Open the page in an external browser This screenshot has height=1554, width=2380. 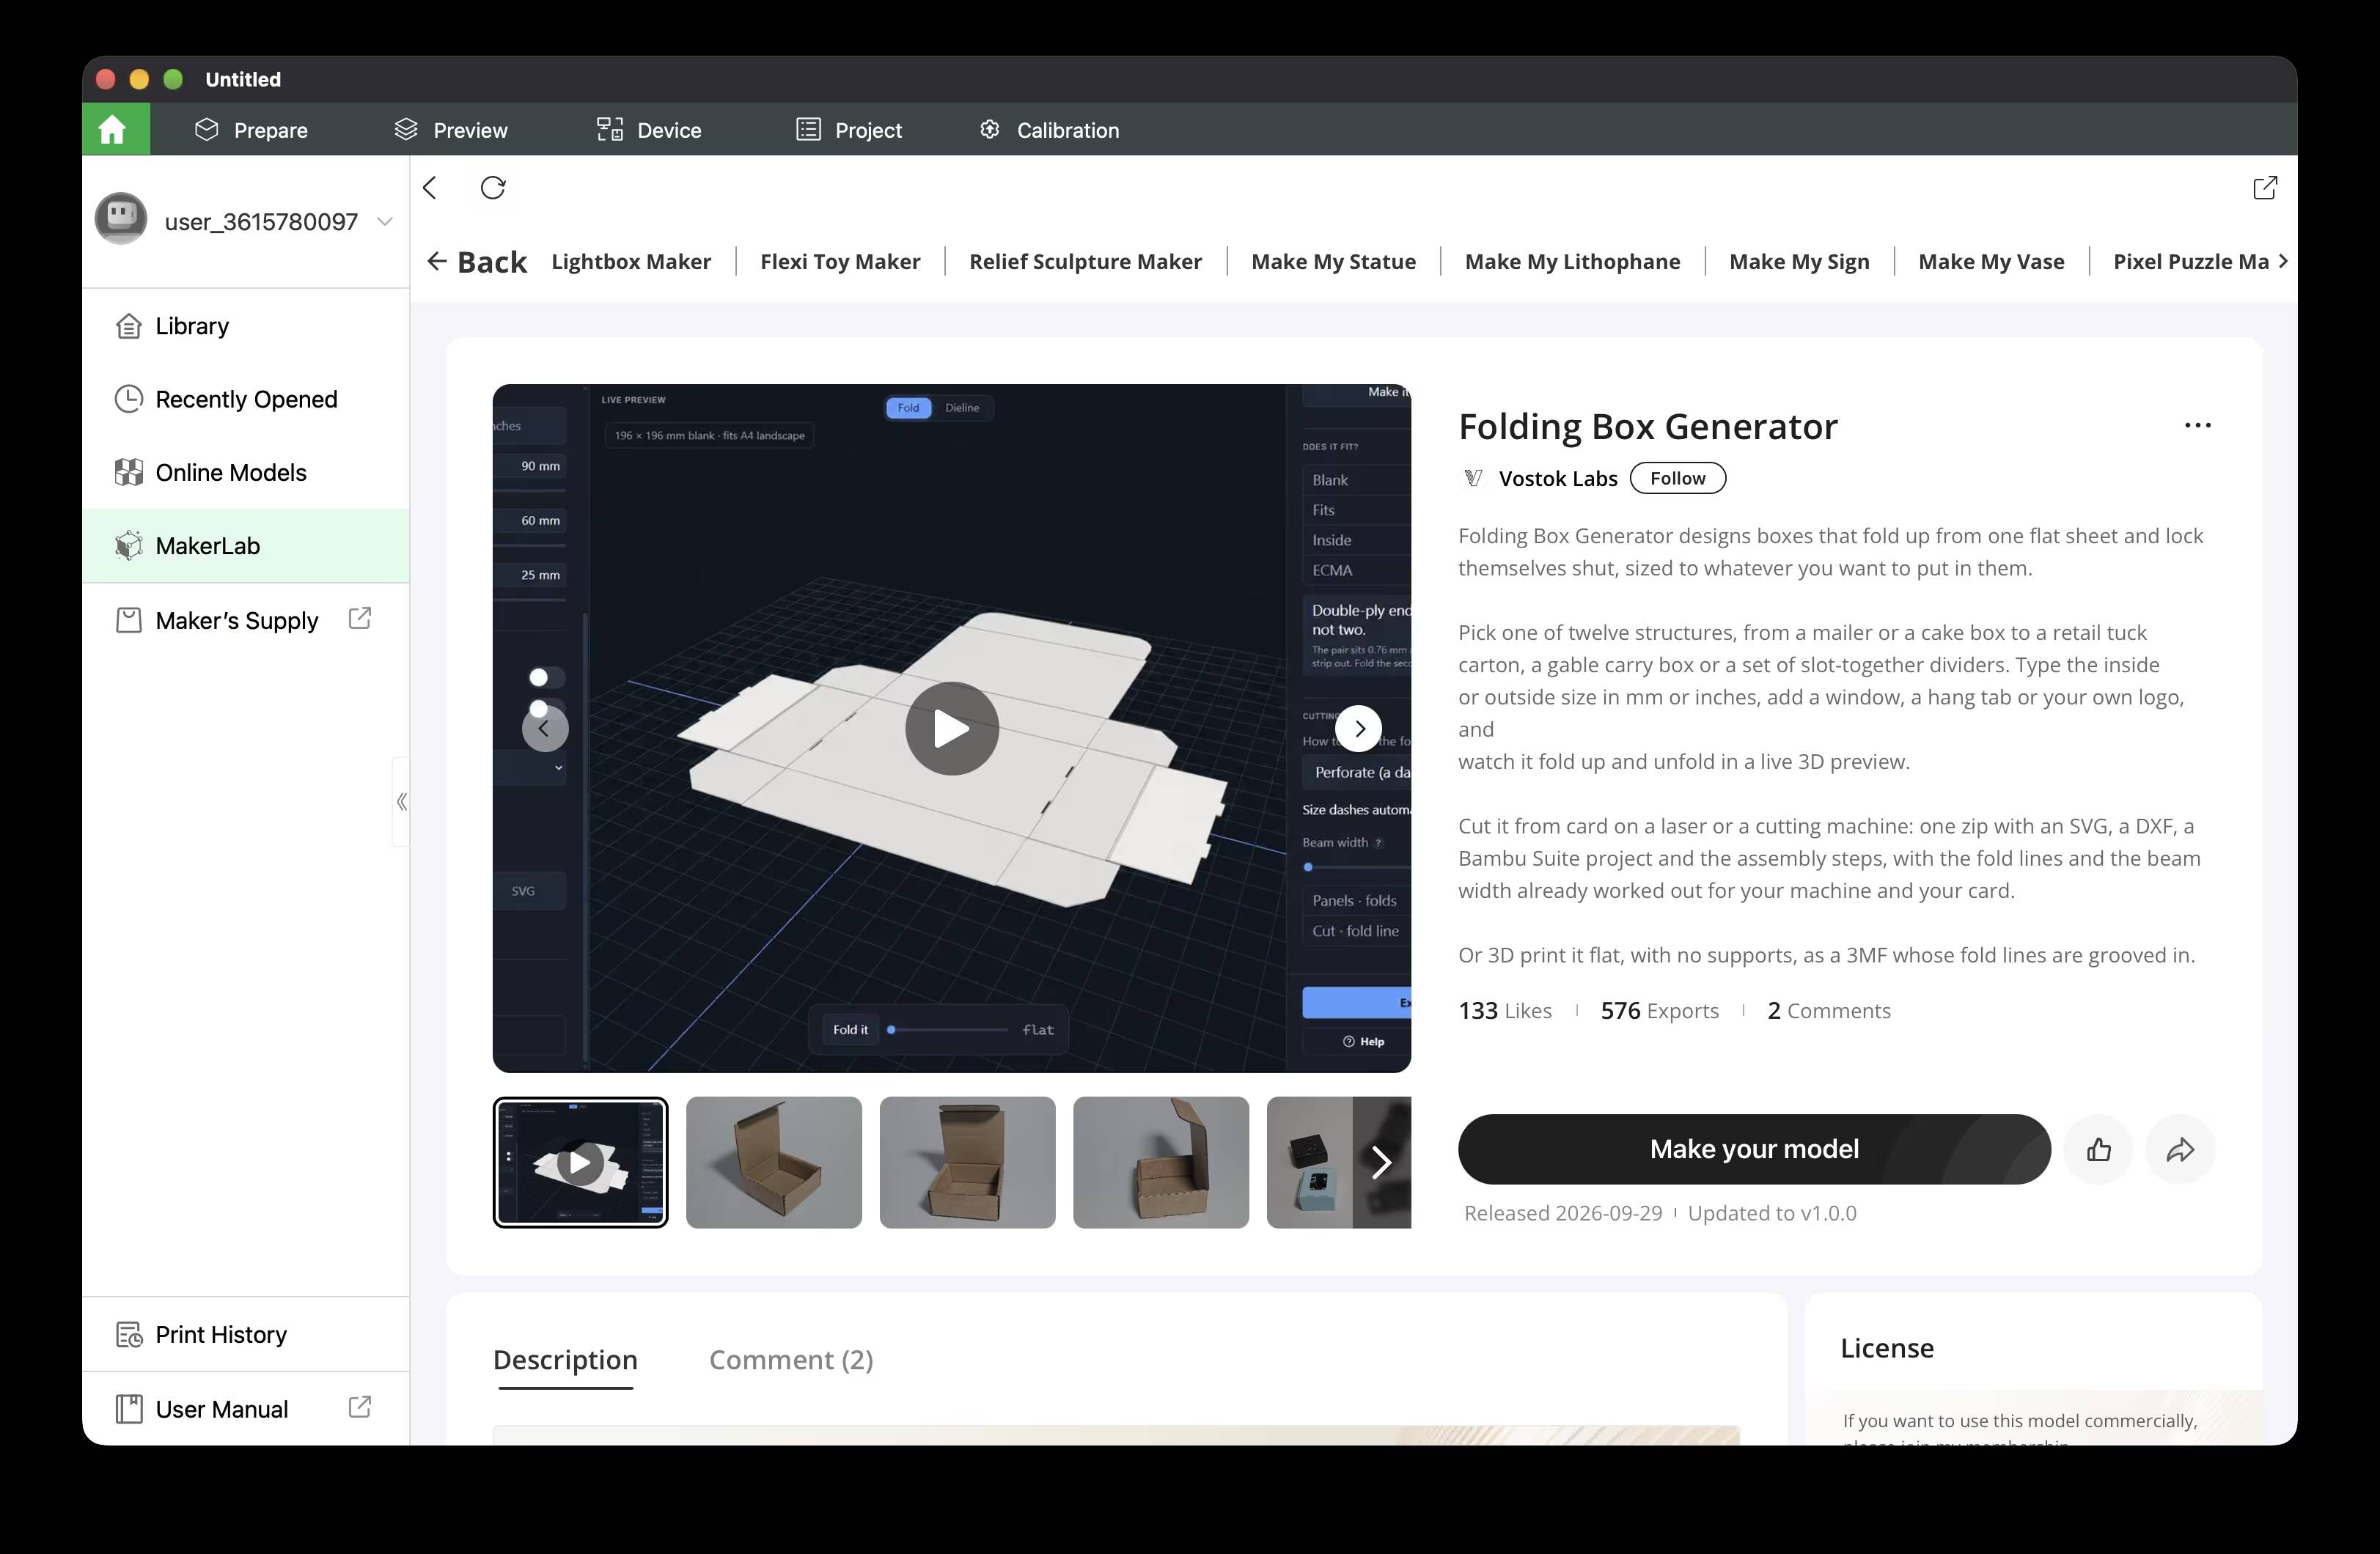click(2265, 188)
